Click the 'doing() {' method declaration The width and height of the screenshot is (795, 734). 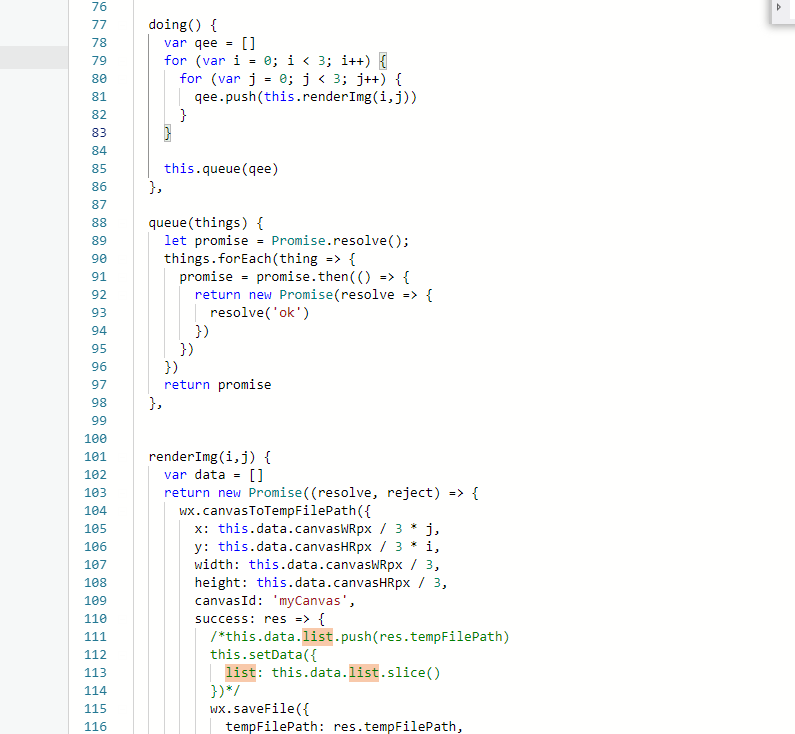(x=183, y=25)
